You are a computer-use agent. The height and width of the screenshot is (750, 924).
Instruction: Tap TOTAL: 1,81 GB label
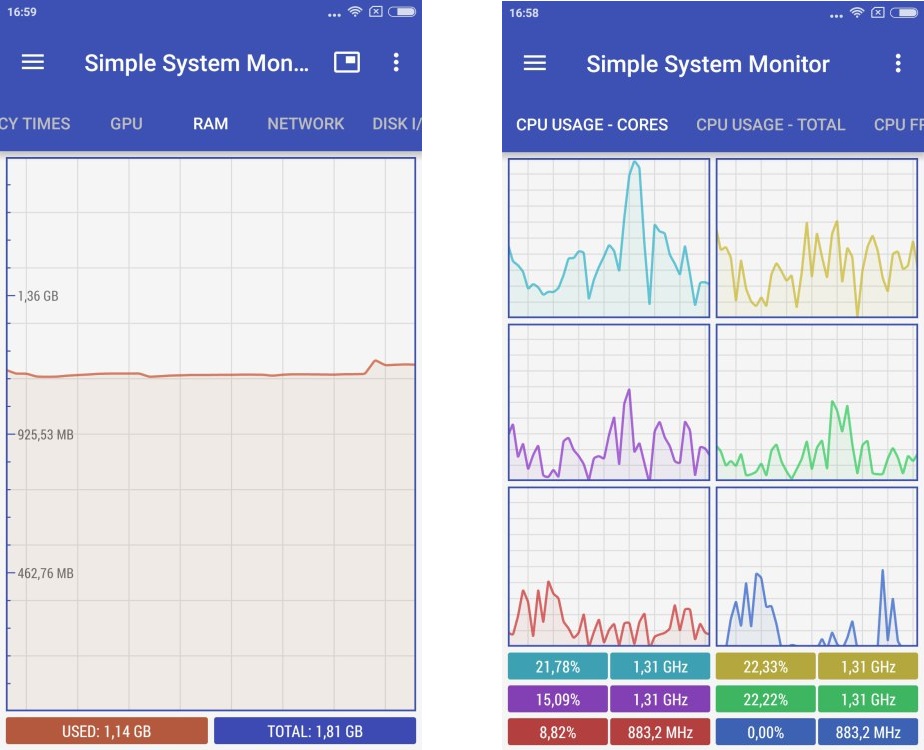click(315, 731)
